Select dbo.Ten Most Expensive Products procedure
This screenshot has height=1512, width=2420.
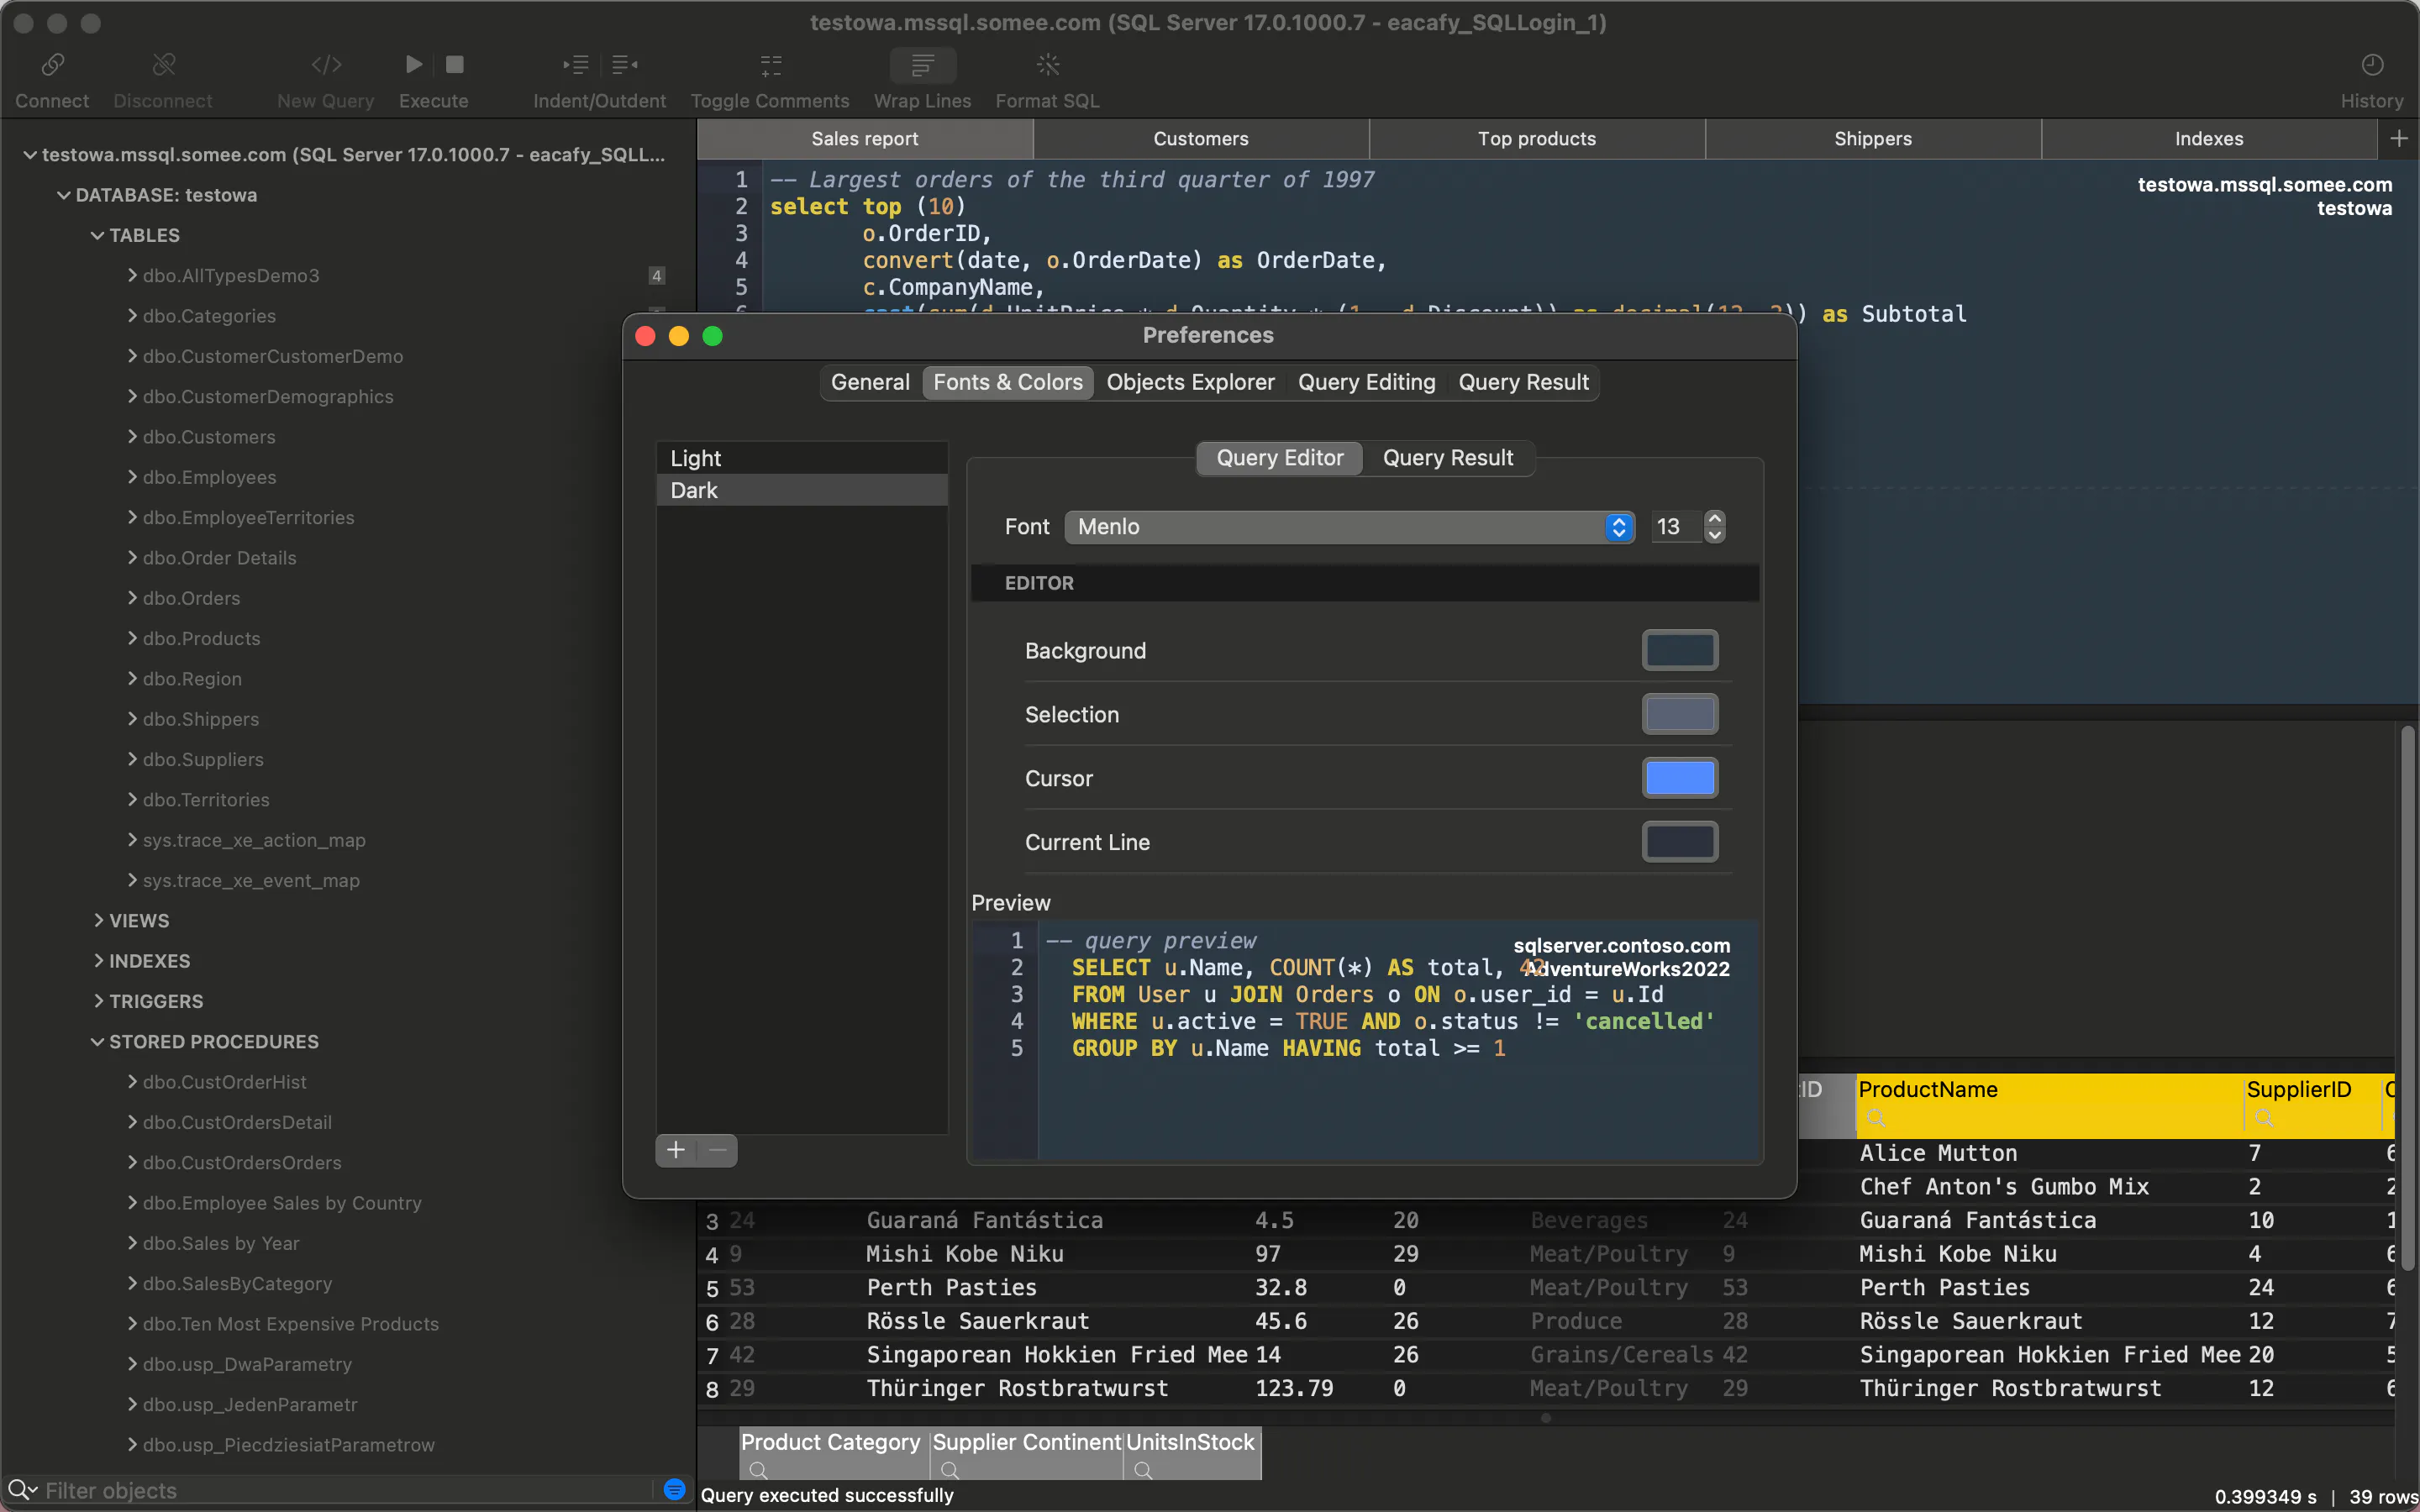[x=290, y=1324]
